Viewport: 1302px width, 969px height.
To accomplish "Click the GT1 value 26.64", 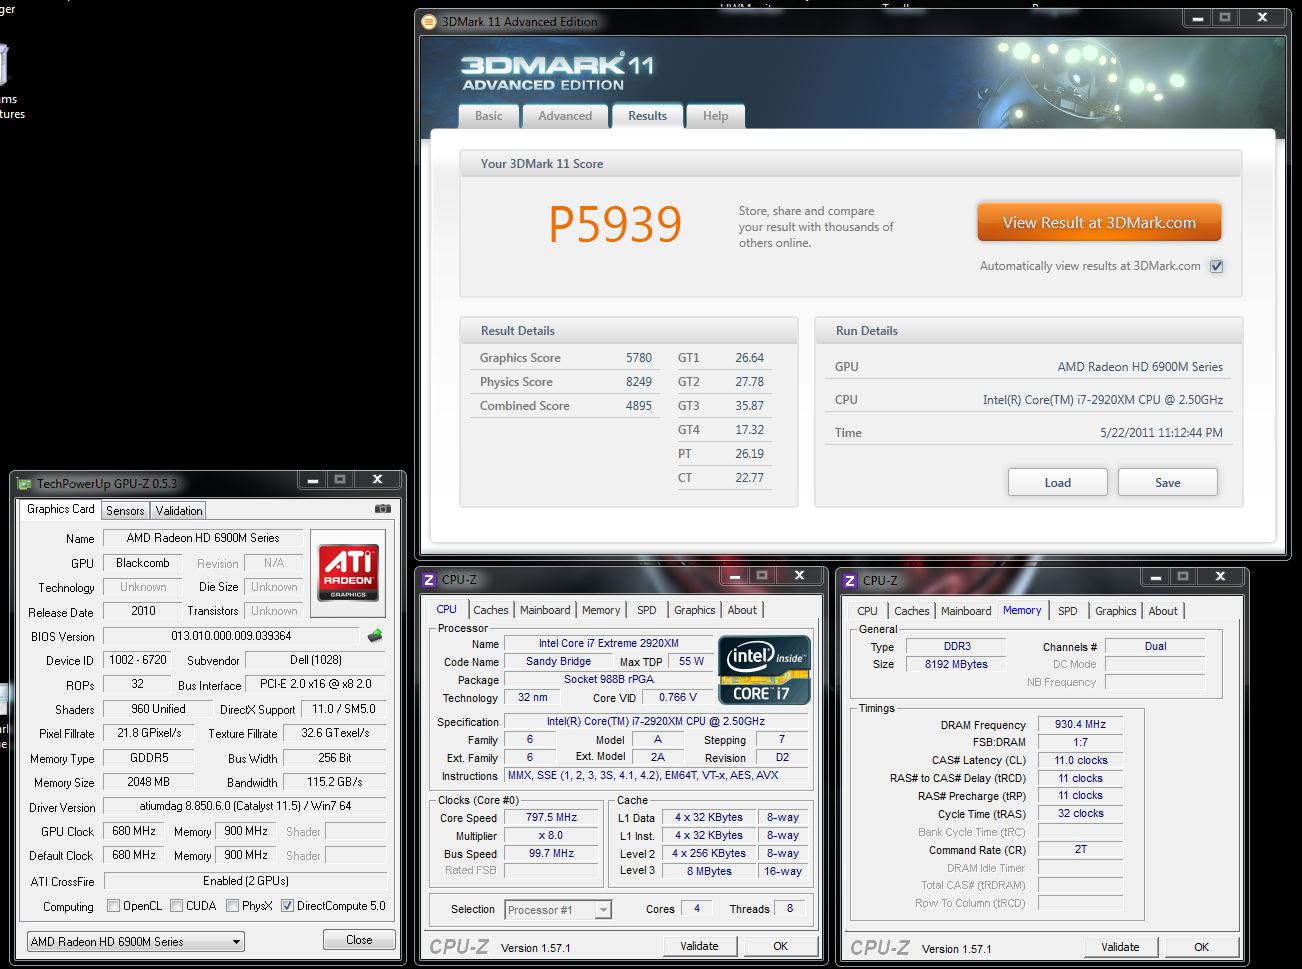I will click(x=749, y=358).
